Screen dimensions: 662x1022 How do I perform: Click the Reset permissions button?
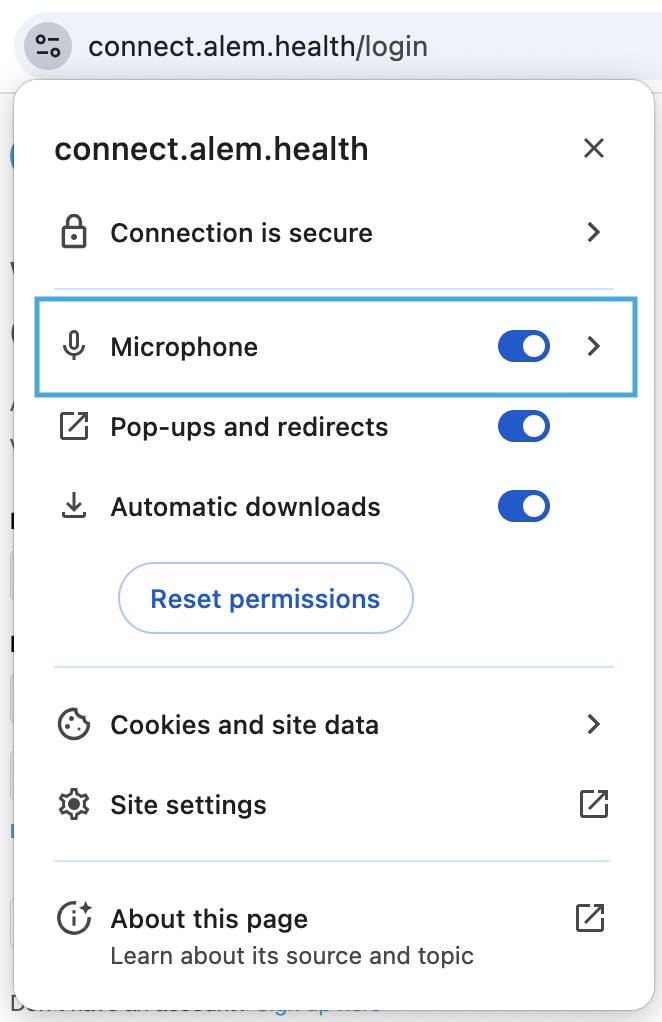(266, 598)
